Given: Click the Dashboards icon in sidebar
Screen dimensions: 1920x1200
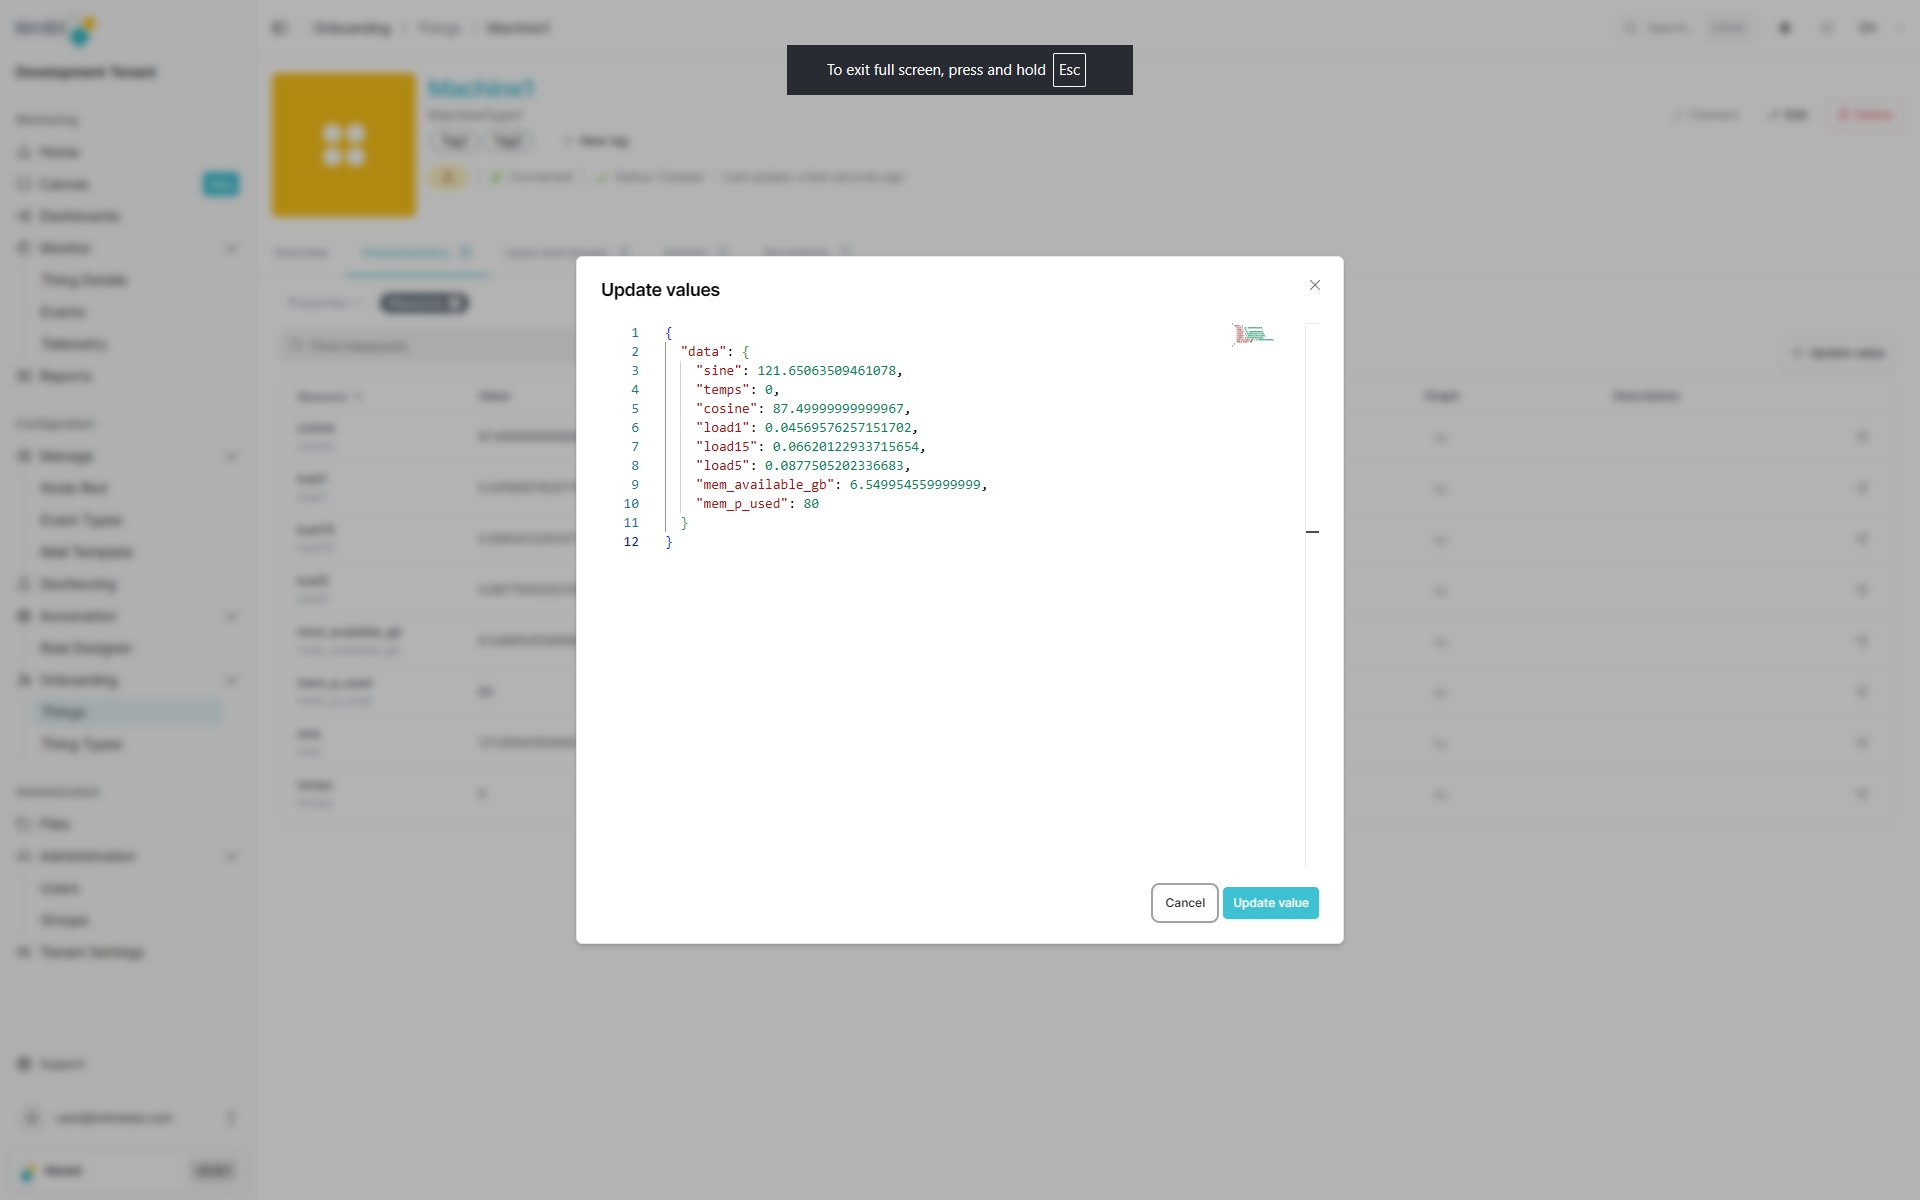Looking at the screenshot, I should [24, 216].
